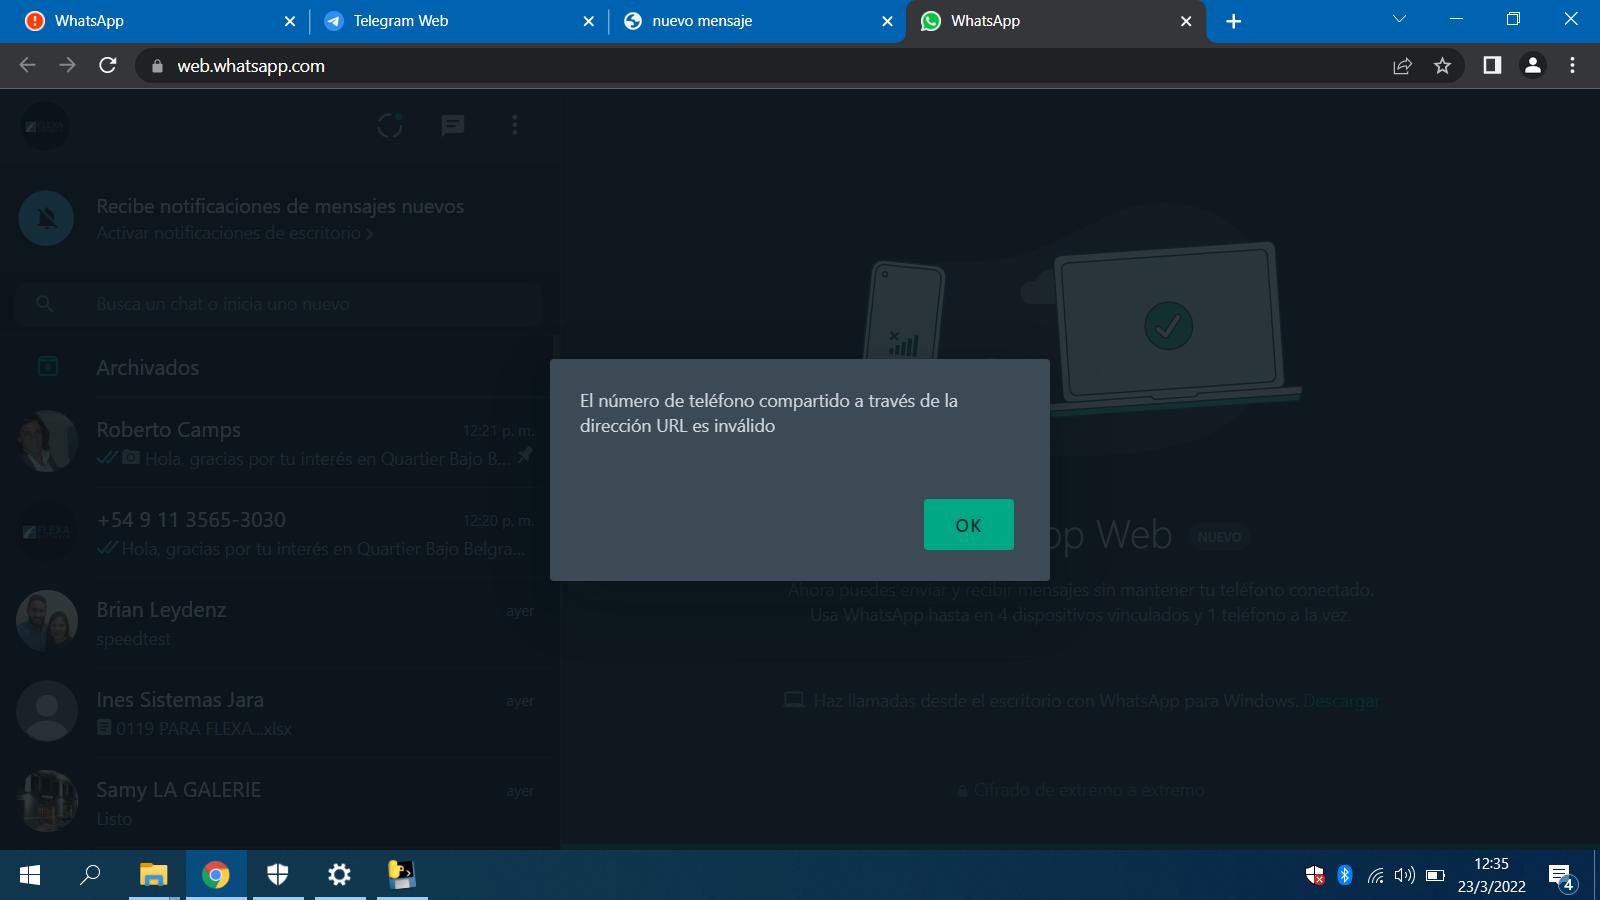
Task: Click the chat search field
Action: (278, 304)
